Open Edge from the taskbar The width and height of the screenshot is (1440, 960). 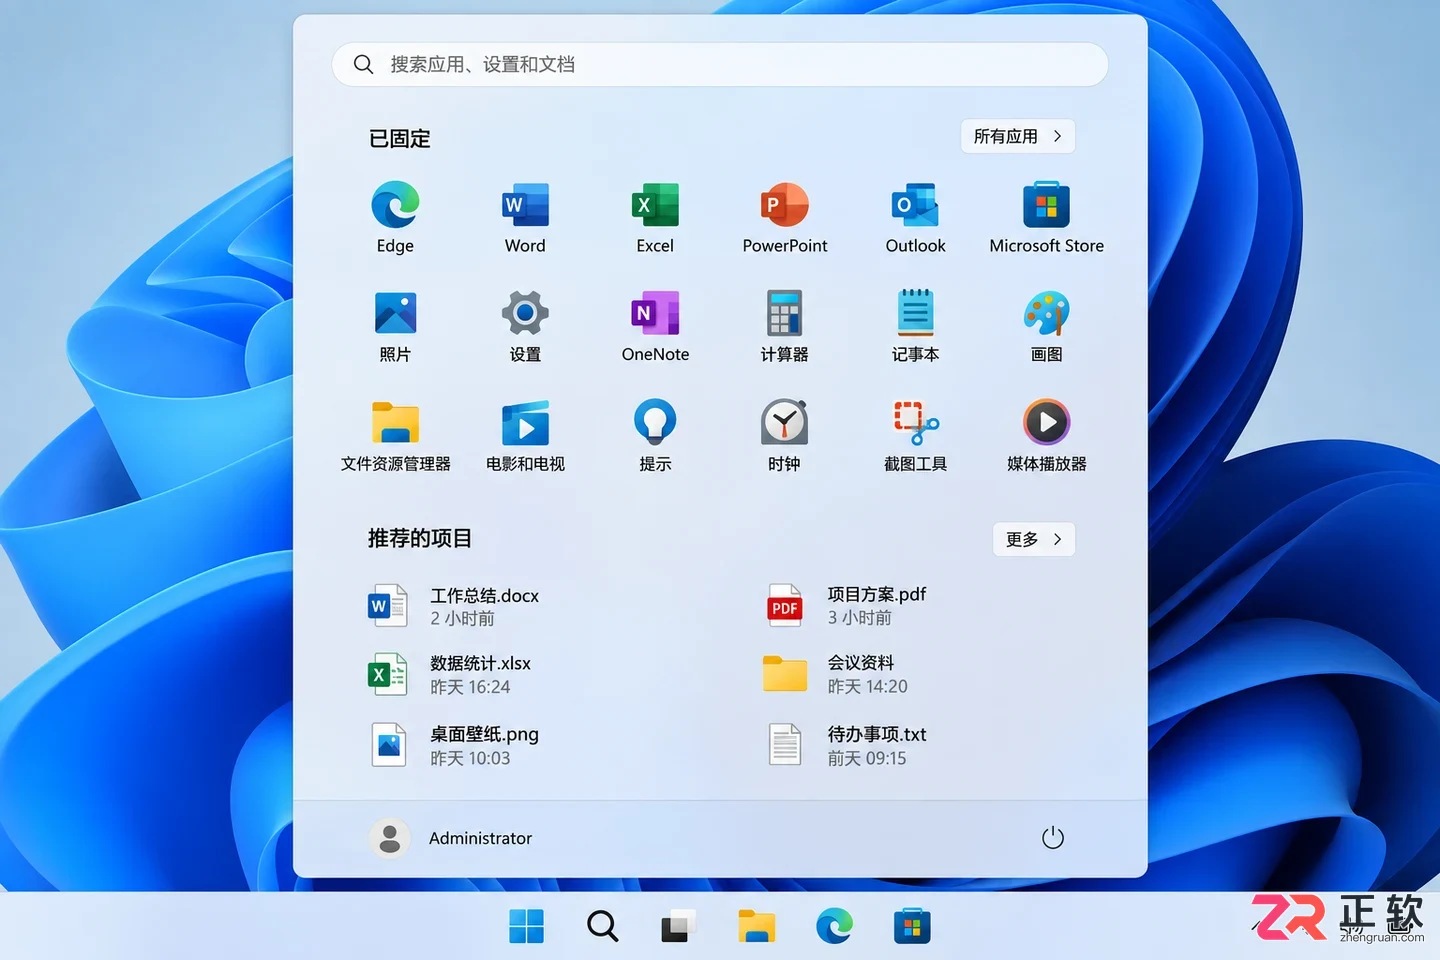834,926
